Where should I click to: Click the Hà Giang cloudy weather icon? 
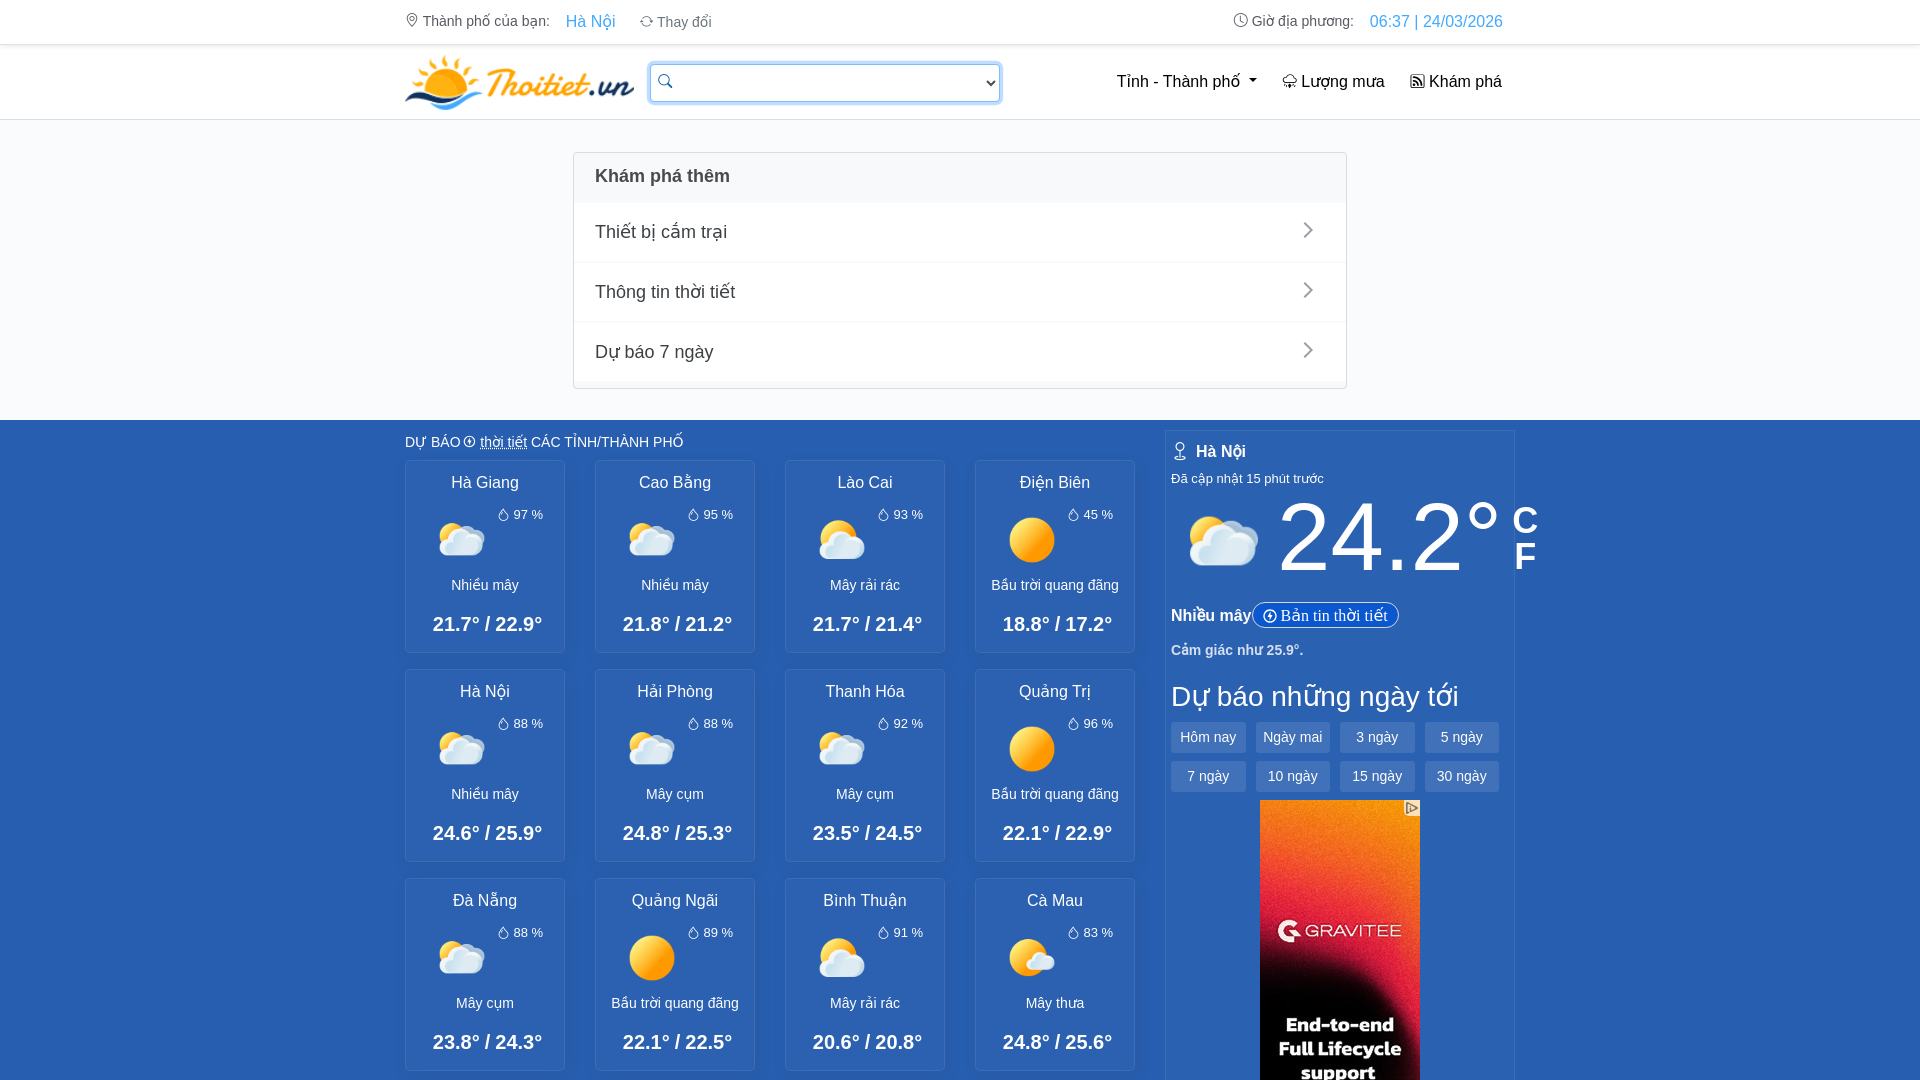pyautogui.click(x=461, y=540)
